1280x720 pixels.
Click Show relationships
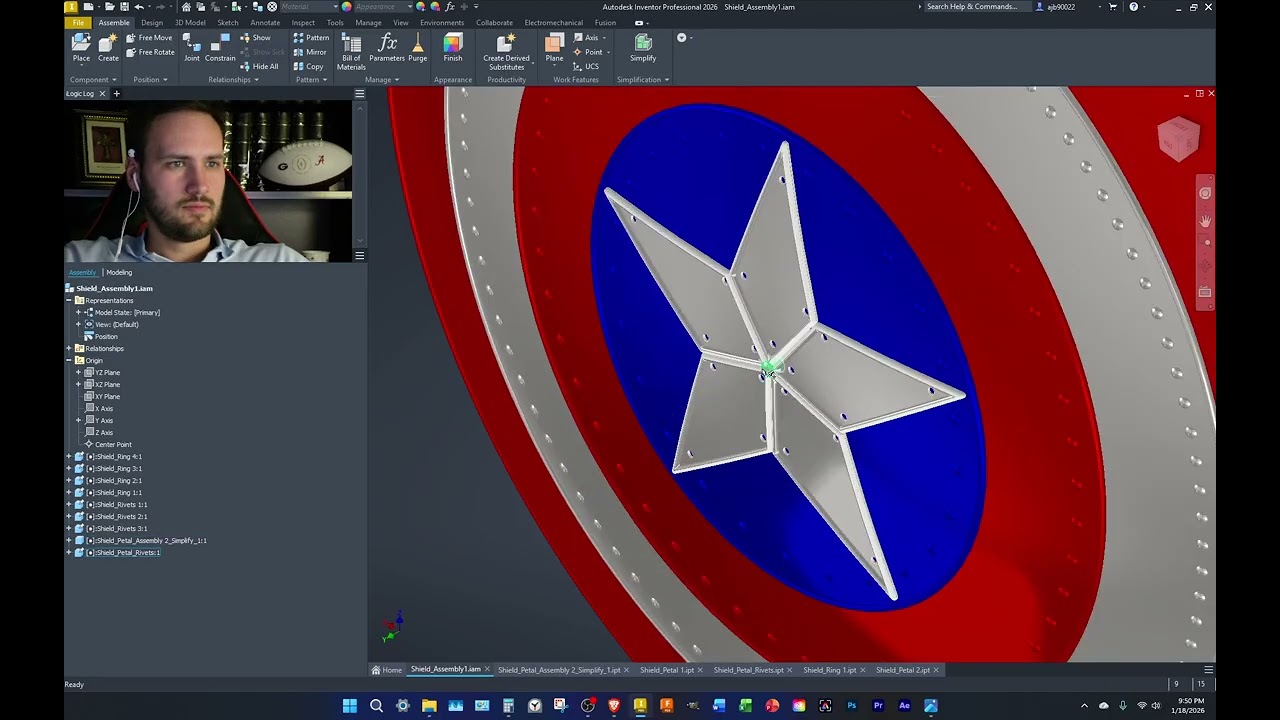[255, 38]
